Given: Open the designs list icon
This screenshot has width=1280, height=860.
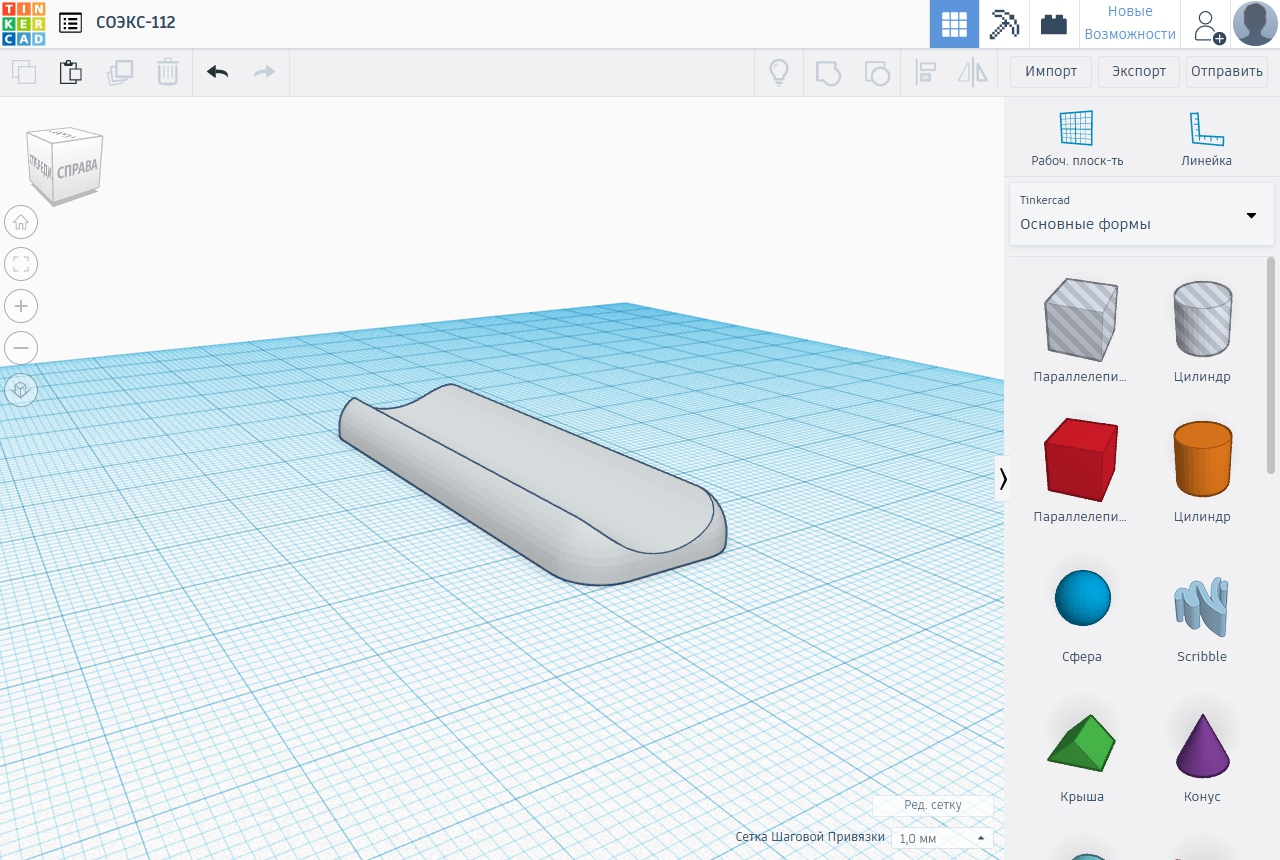Looking at the screenshot, I should (71, 23).
